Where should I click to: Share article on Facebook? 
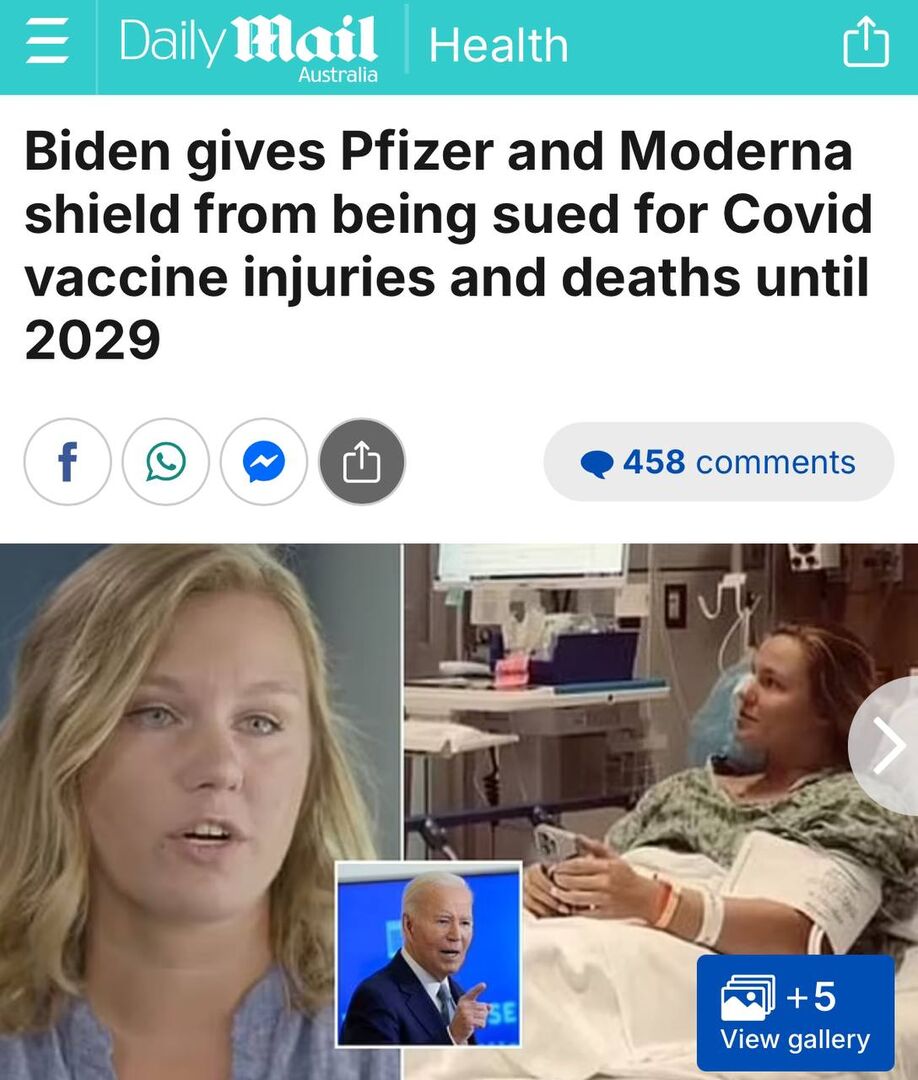click(67, 461)
